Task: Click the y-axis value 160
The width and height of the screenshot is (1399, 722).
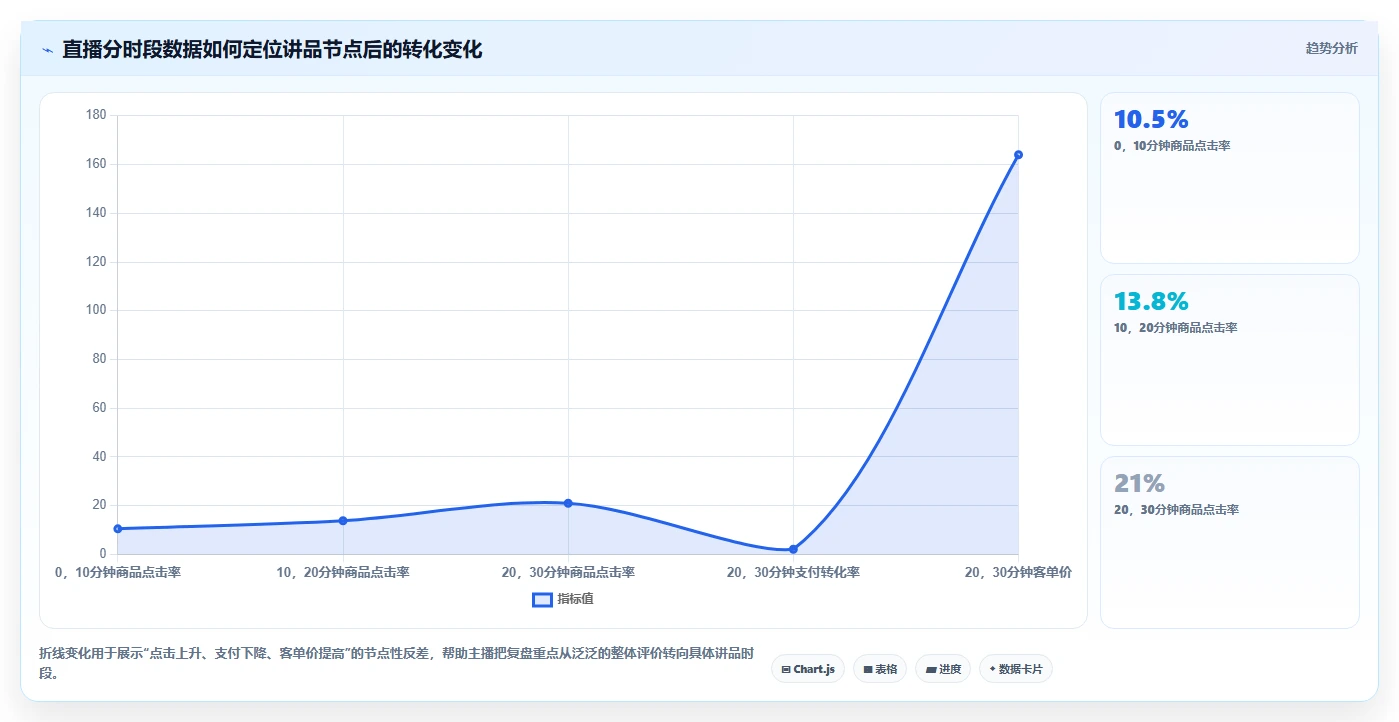Action: 96,164
